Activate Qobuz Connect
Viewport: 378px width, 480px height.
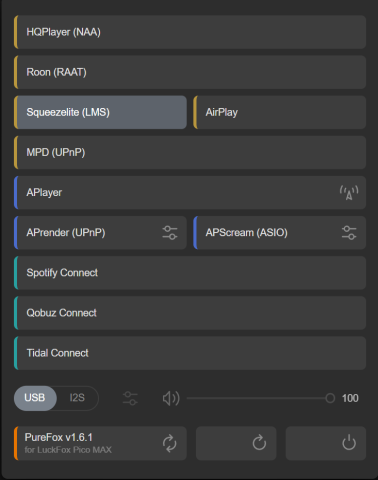pyautogui.click(x=190, y=313)
